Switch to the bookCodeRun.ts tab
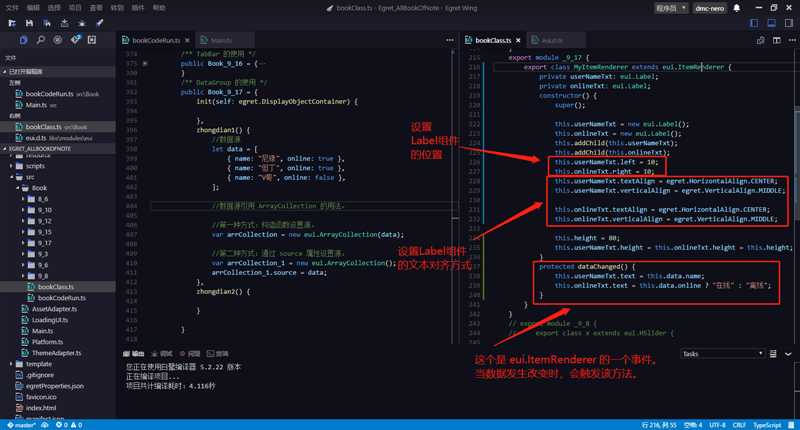This screenshot has width=800, height=430. coord(156,40)
